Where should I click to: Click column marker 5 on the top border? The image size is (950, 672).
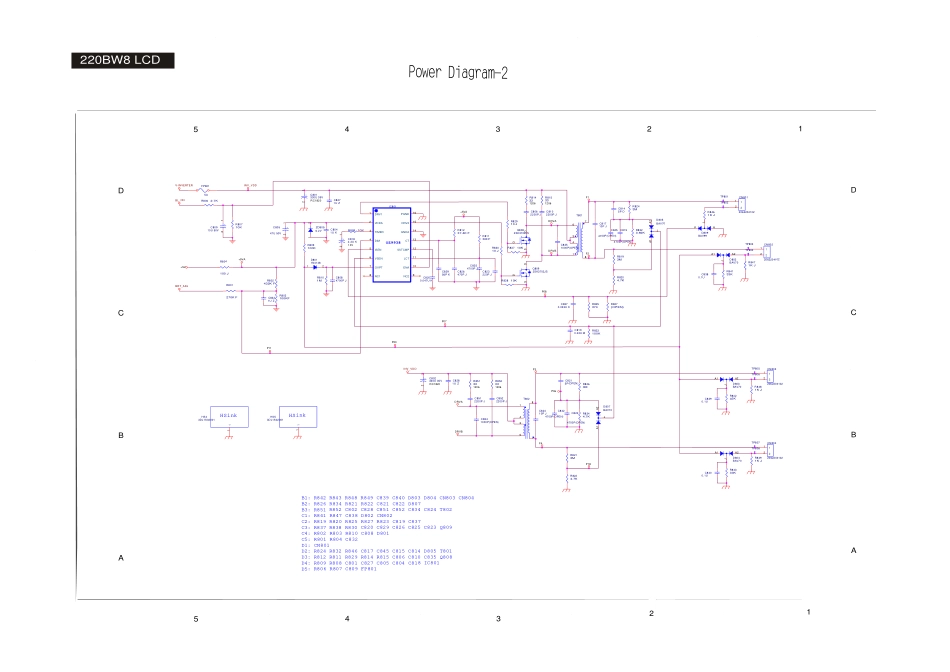coord(196,129)
